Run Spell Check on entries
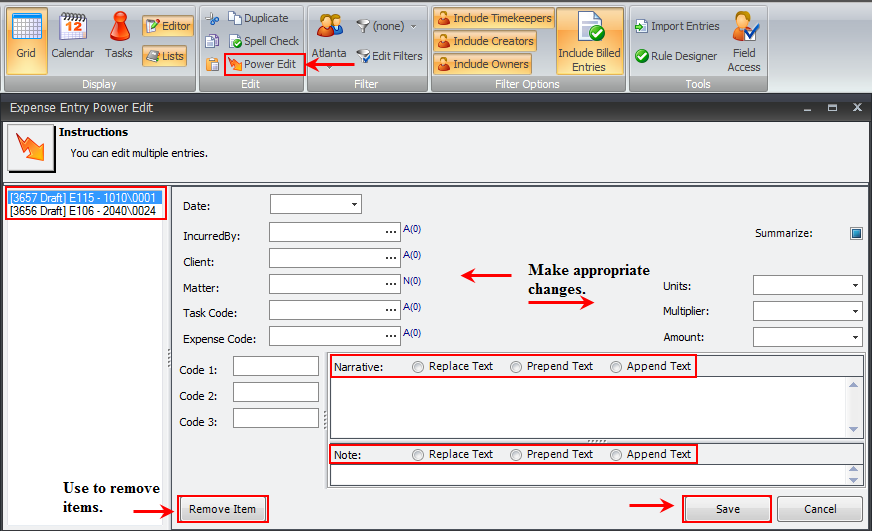 pyautogui.click(x=264, y=41)
